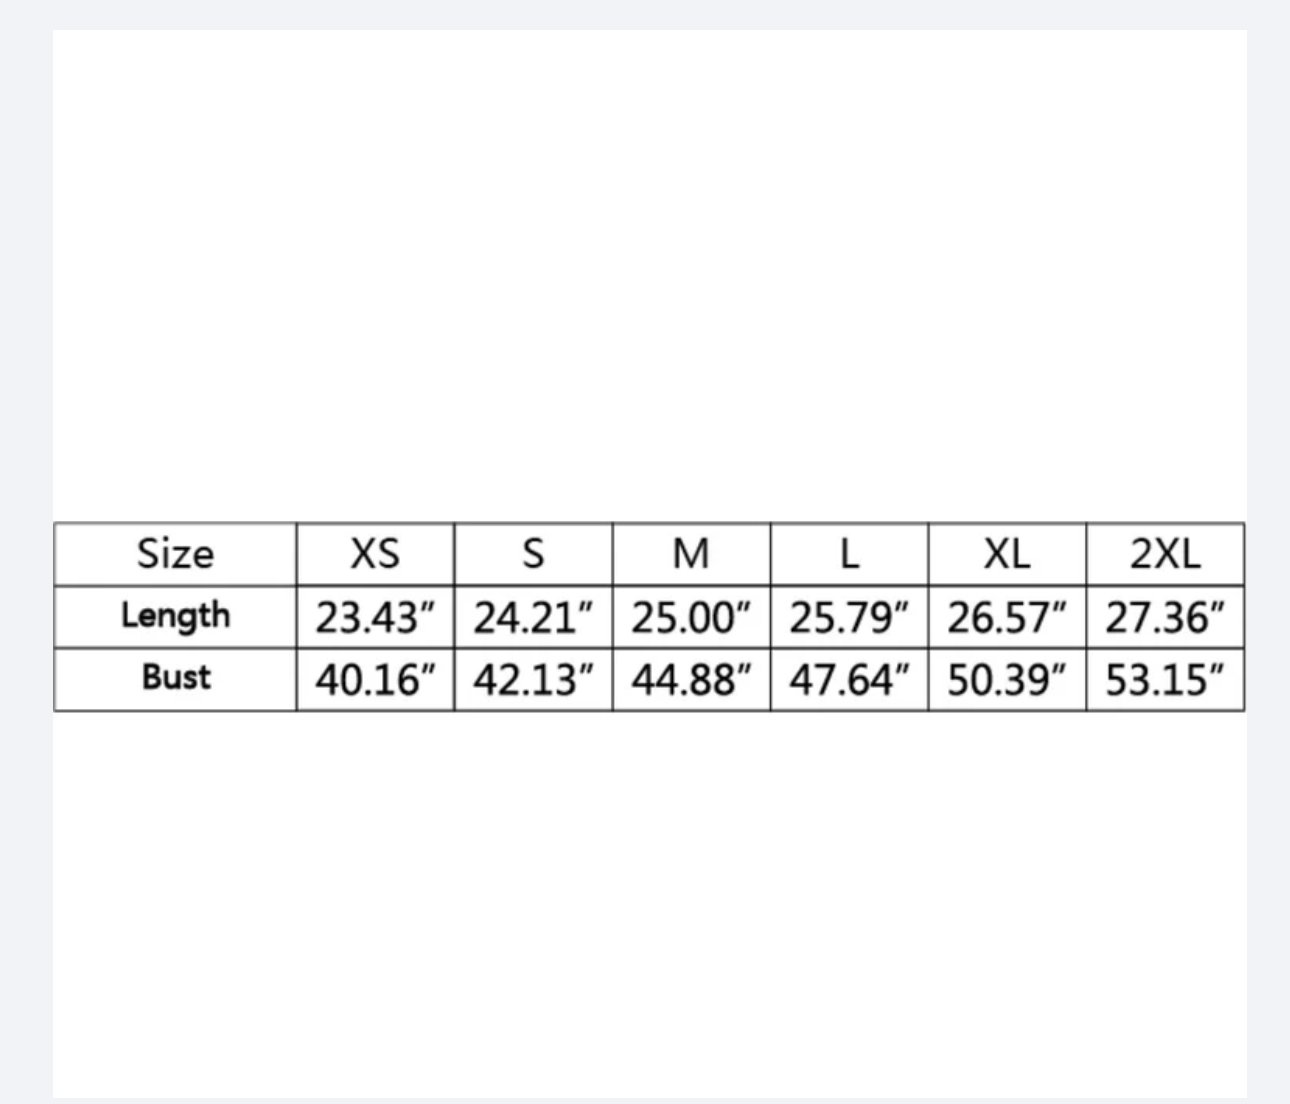Image resolution: width=1290 pixels, height=1104 pixels.
Task: Click the 47.64" bust value
Action: (849, 680)
